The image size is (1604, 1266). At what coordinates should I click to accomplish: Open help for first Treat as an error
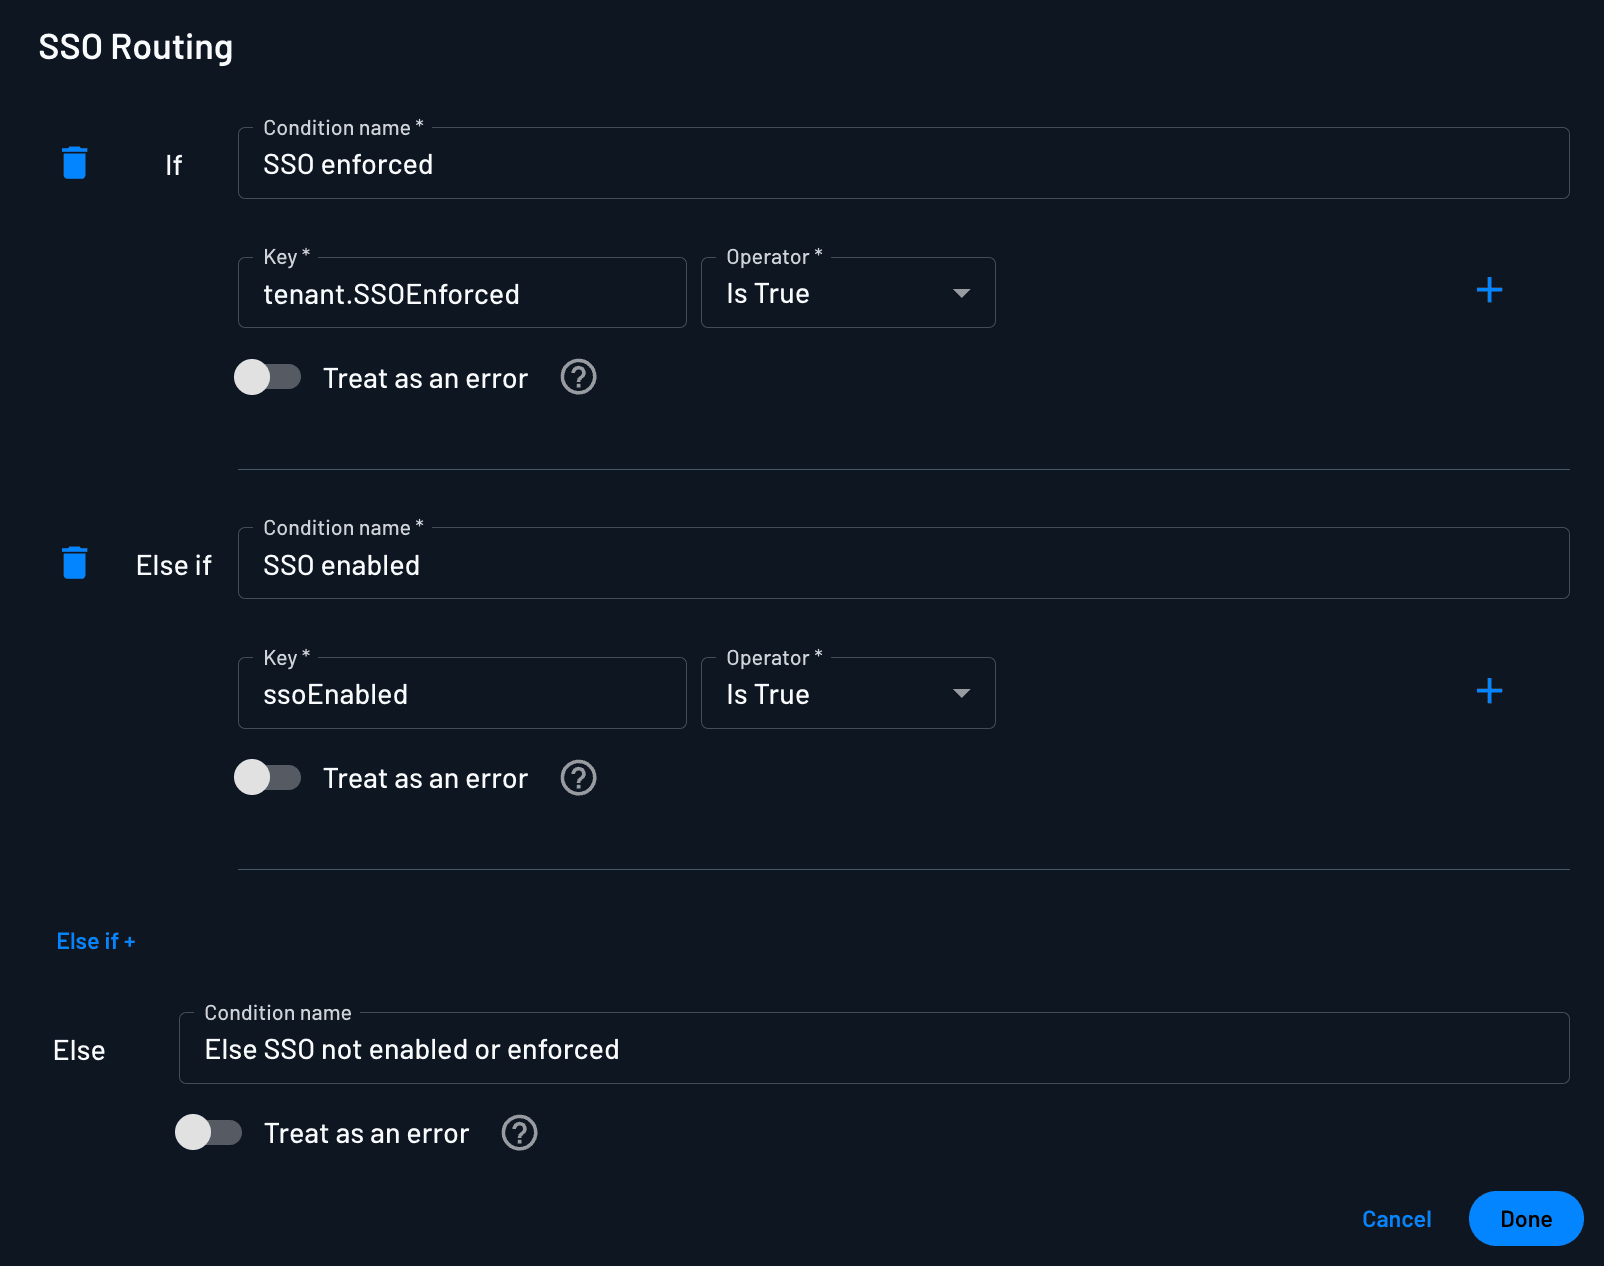coord(578,377)
